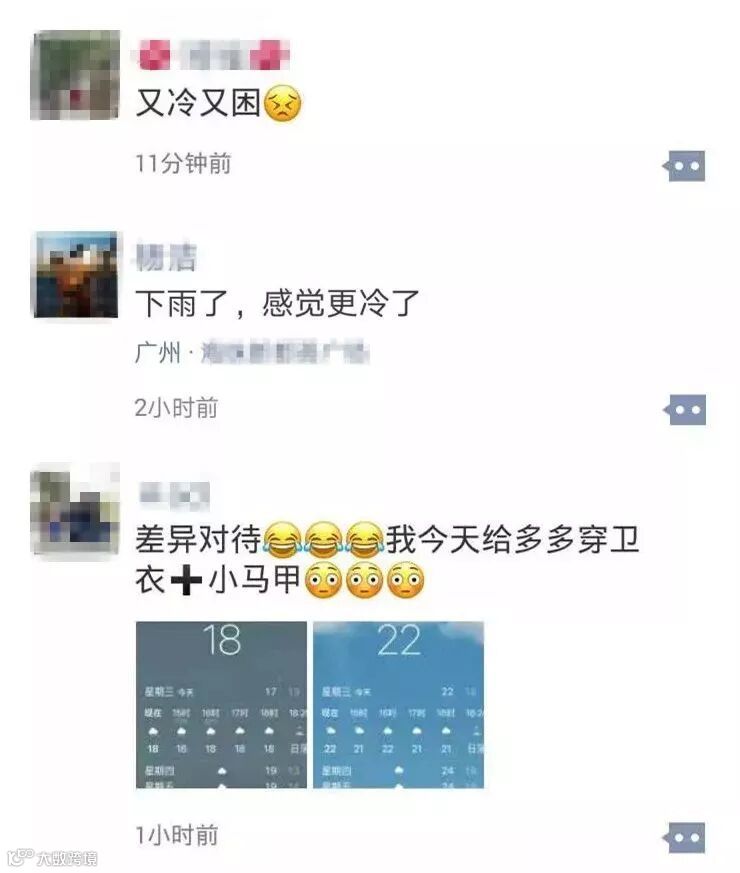Open comment menu on the 1小时前 post
The image size is (740, 873).
684,837
